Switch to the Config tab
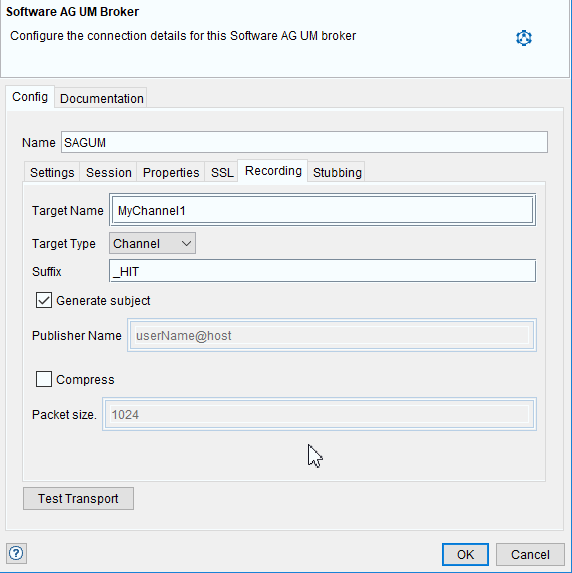Image resolution: width=572 pixels, height=573 pixels. pyautogui.click(x=30, y=97)
